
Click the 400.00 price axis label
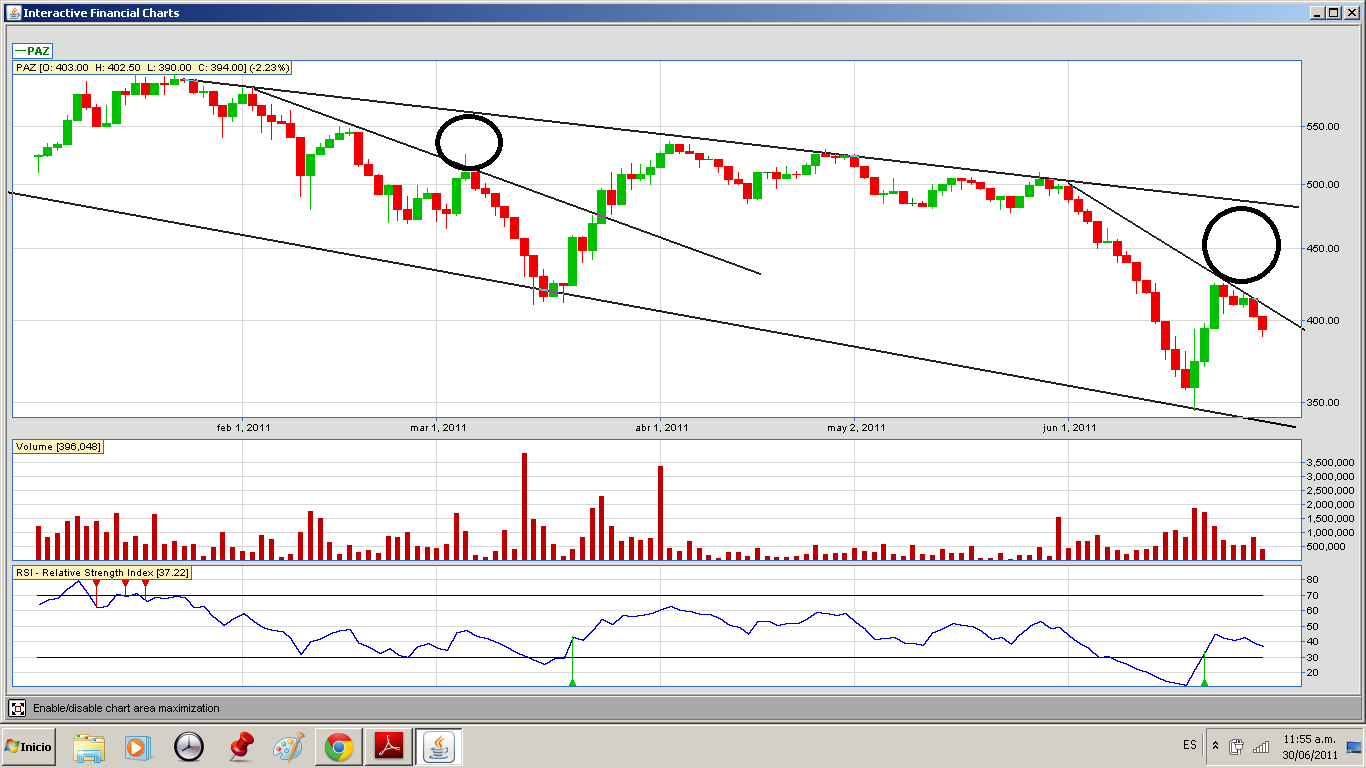[1323, 321]
